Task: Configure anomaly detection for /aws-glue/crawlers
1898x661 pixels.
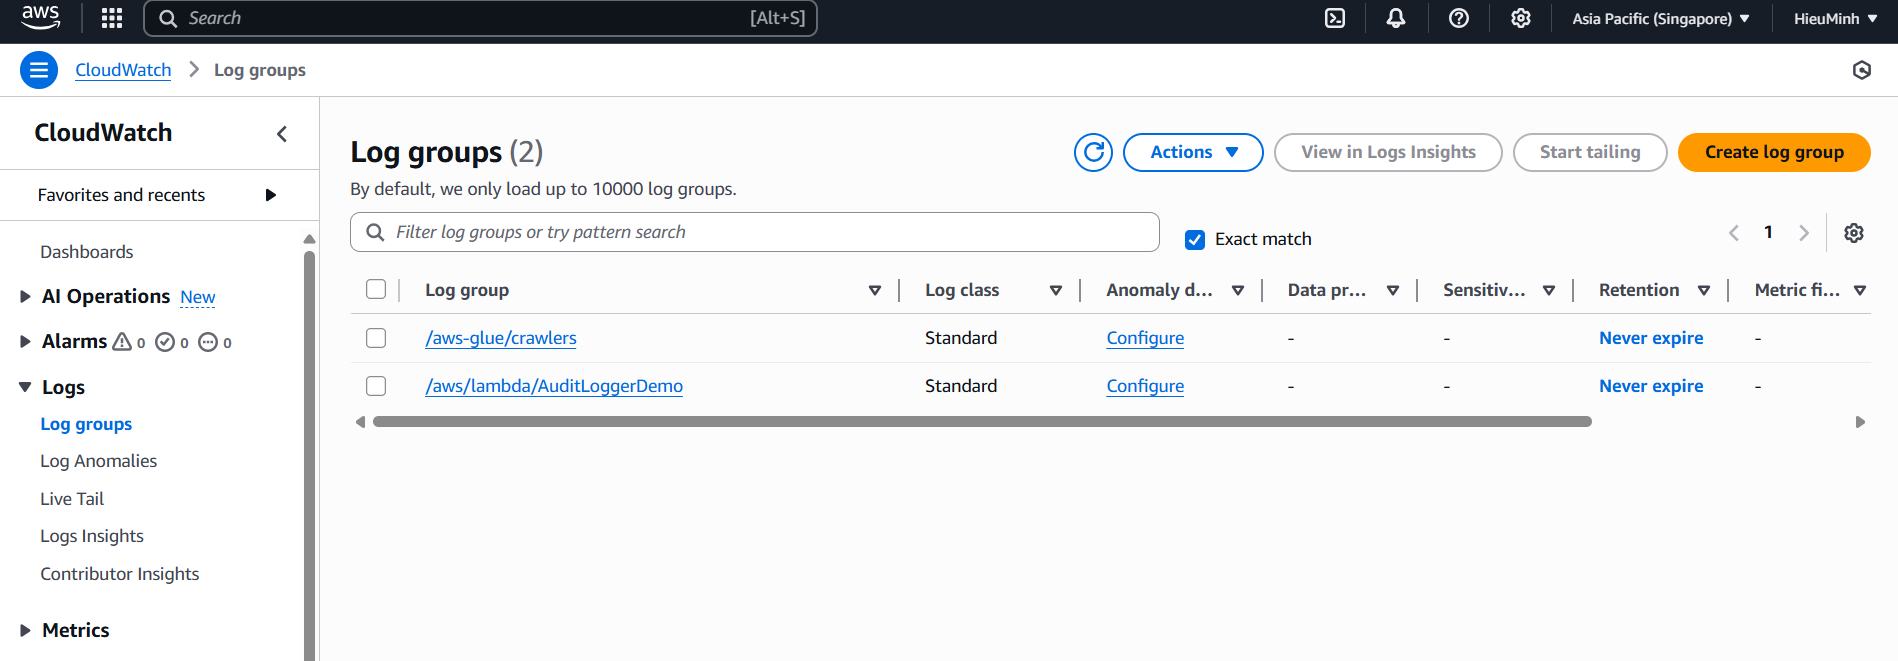Action: 1145,338
